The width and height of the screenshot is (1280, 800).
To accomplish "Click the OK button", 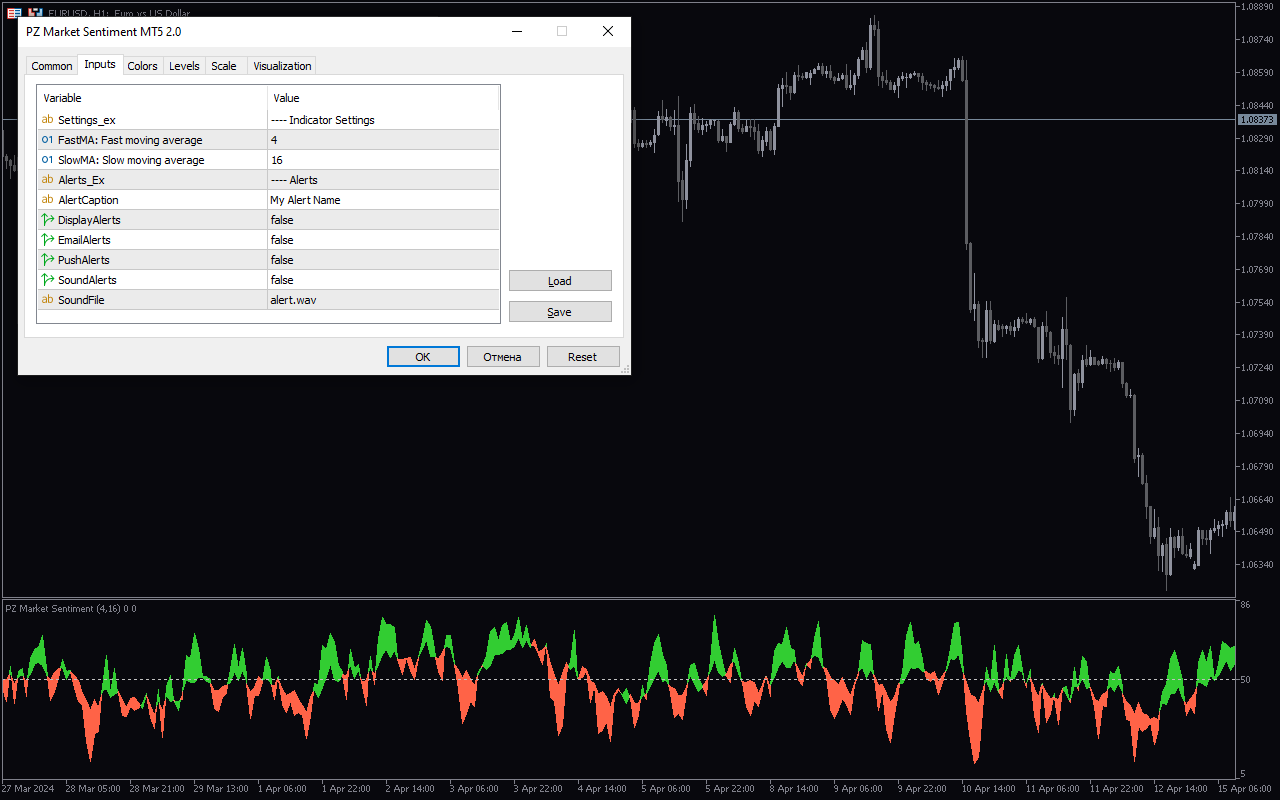I will 423,357.
